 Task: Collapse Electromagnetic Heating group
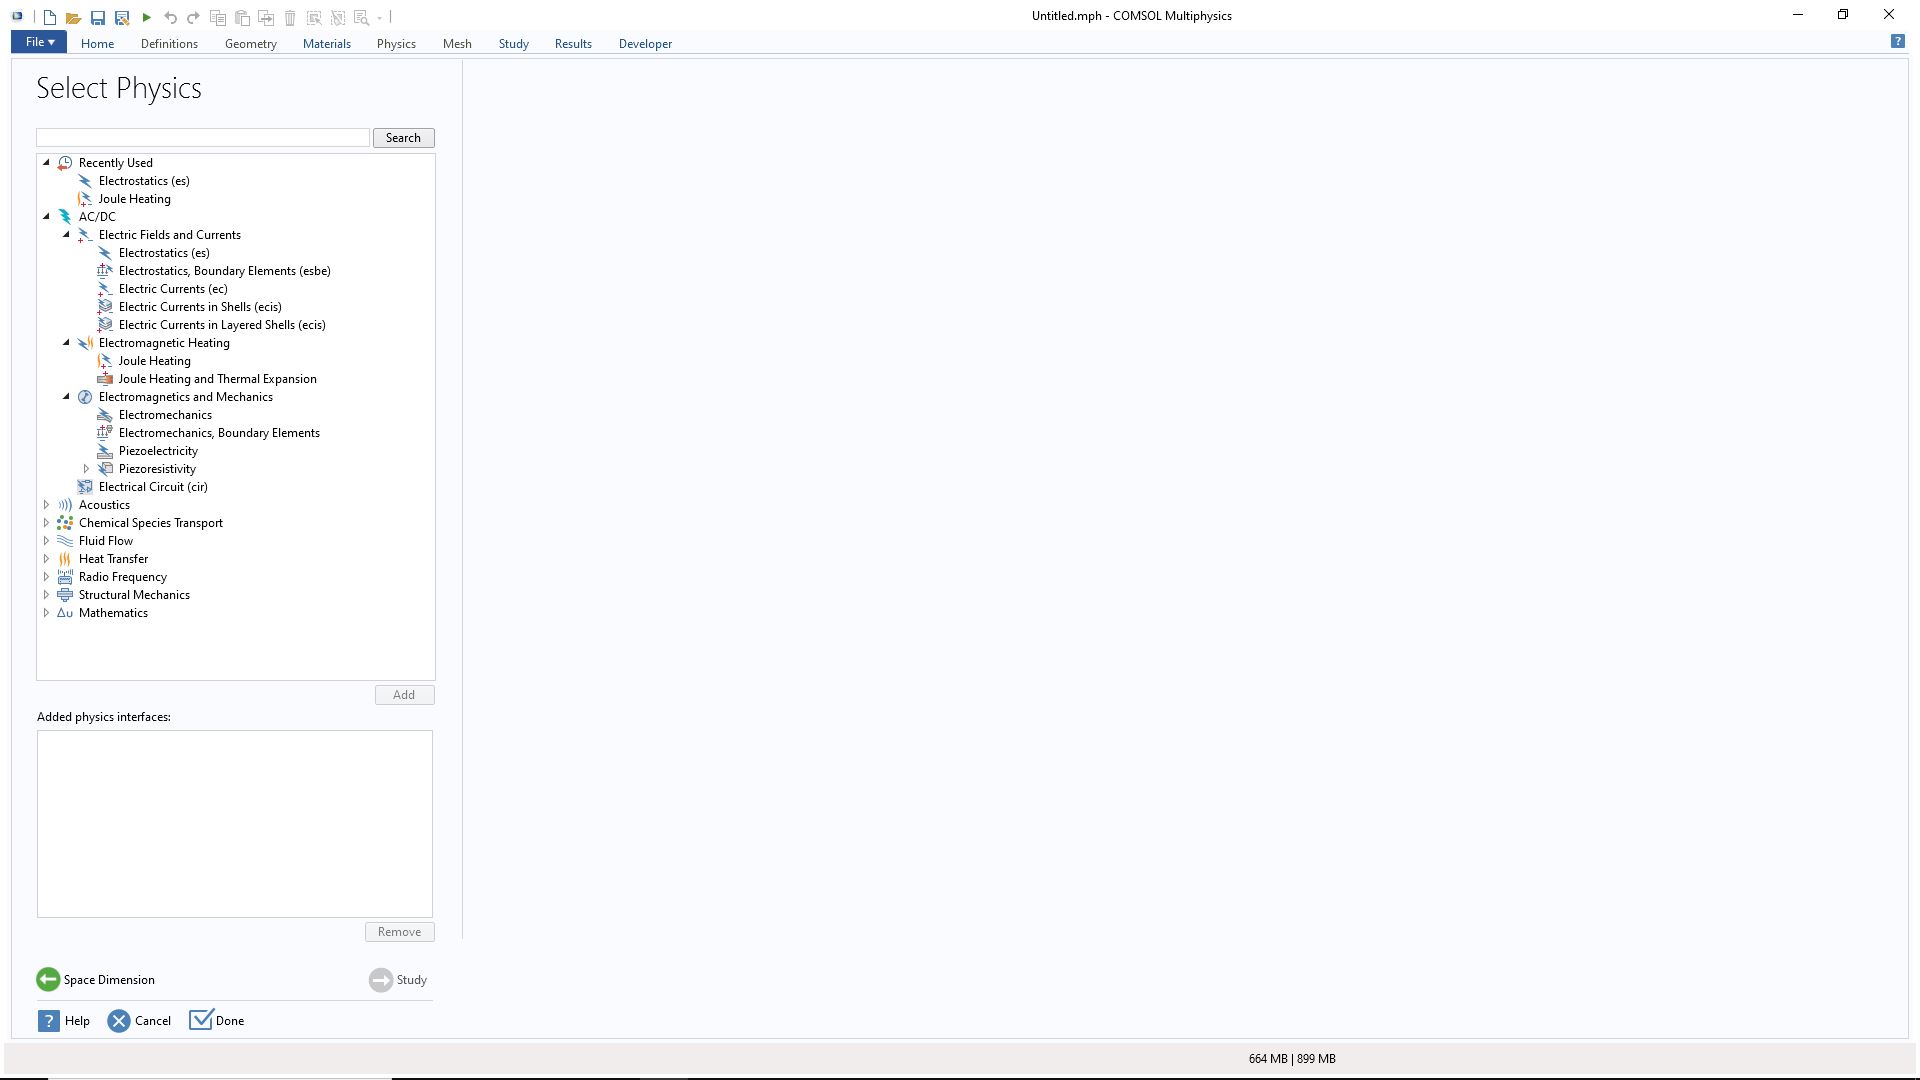point(66,343)
